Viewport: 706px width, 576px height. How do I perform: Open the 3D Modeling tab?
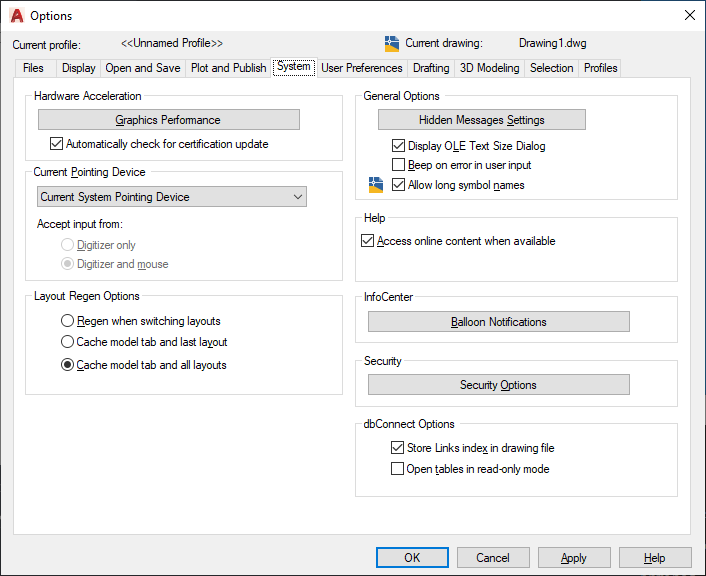[x=489, y=68]
